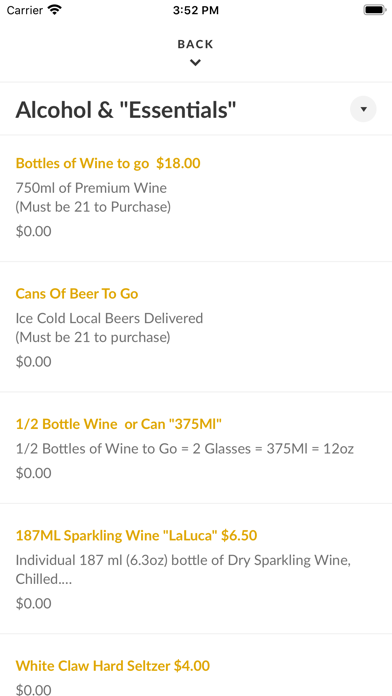392x696 pixels.
Task: Select price under Bottles of Wine item
Action: (33, 231)
